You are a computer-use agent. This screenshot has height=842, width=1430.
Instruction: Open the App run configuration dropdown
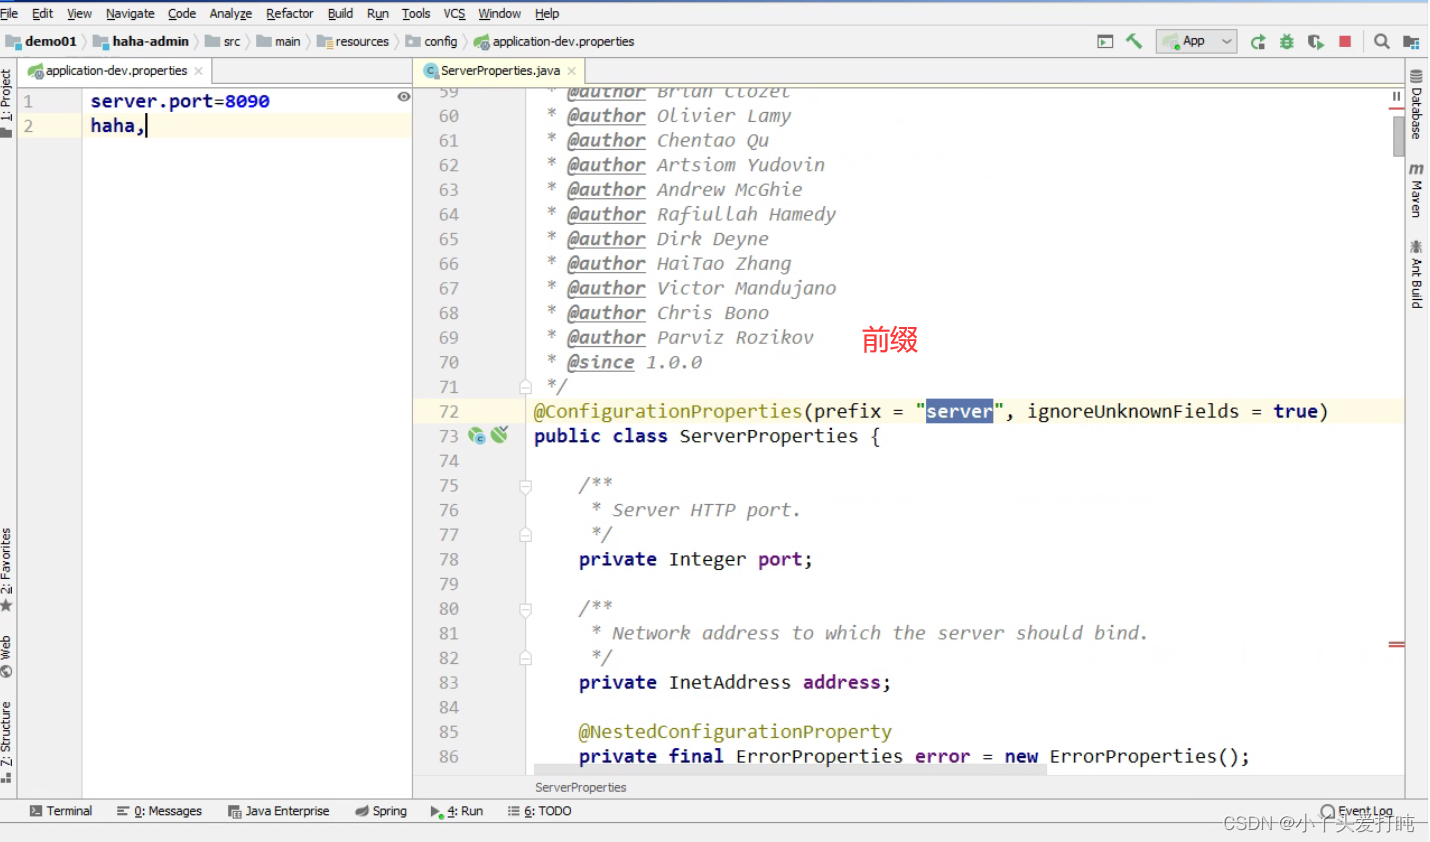[x=1197, y=41]
